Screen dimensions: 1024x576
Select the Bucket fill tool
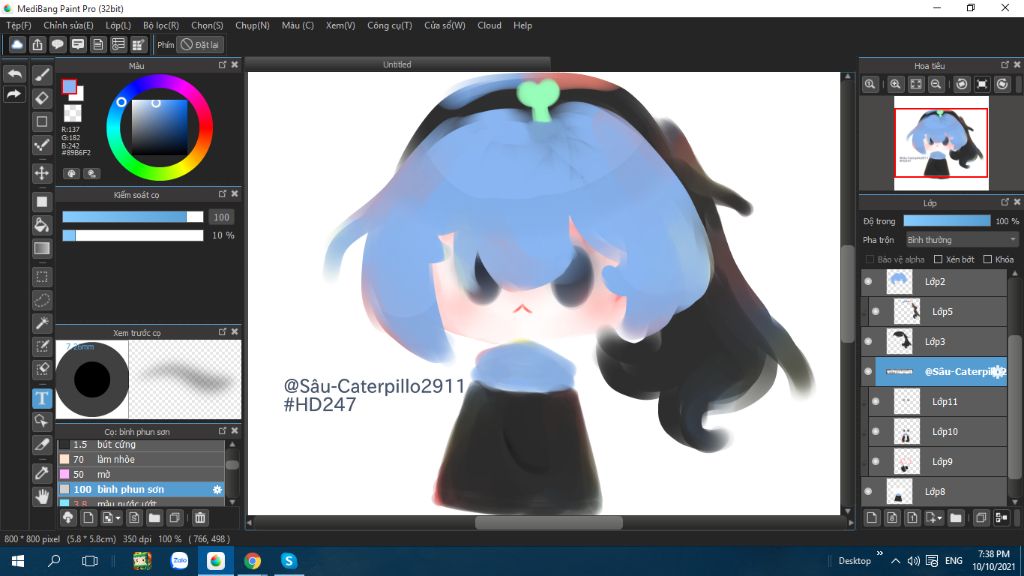[42, 225]
